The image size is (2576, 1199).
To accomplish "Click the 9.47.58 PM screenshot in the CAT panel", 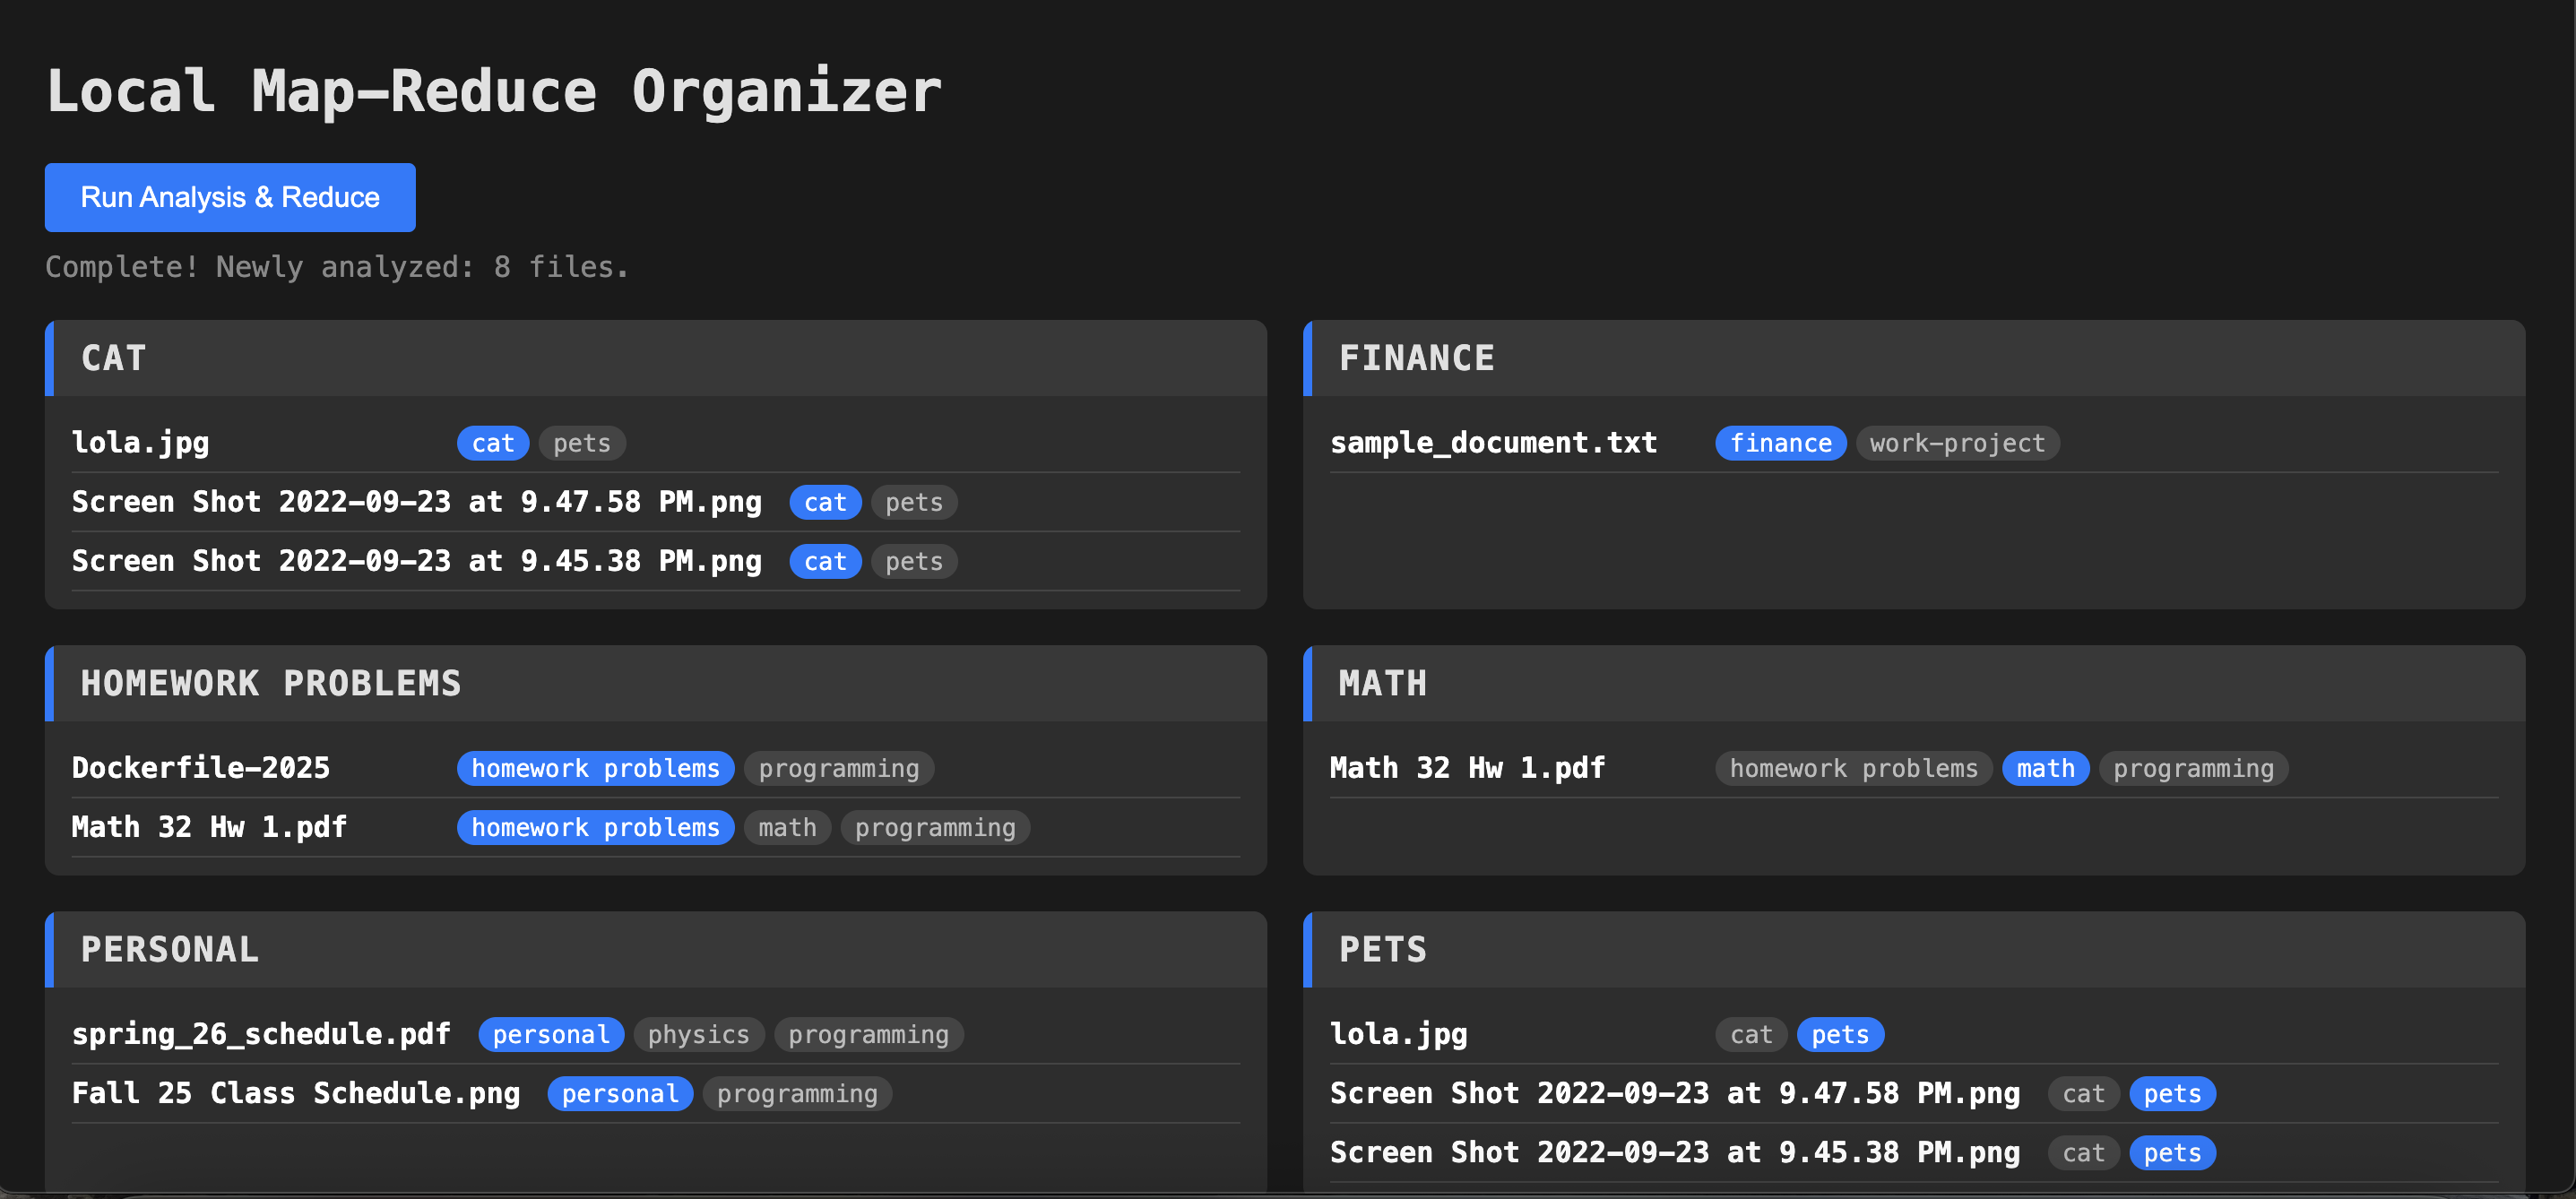I will pos(416,502).
